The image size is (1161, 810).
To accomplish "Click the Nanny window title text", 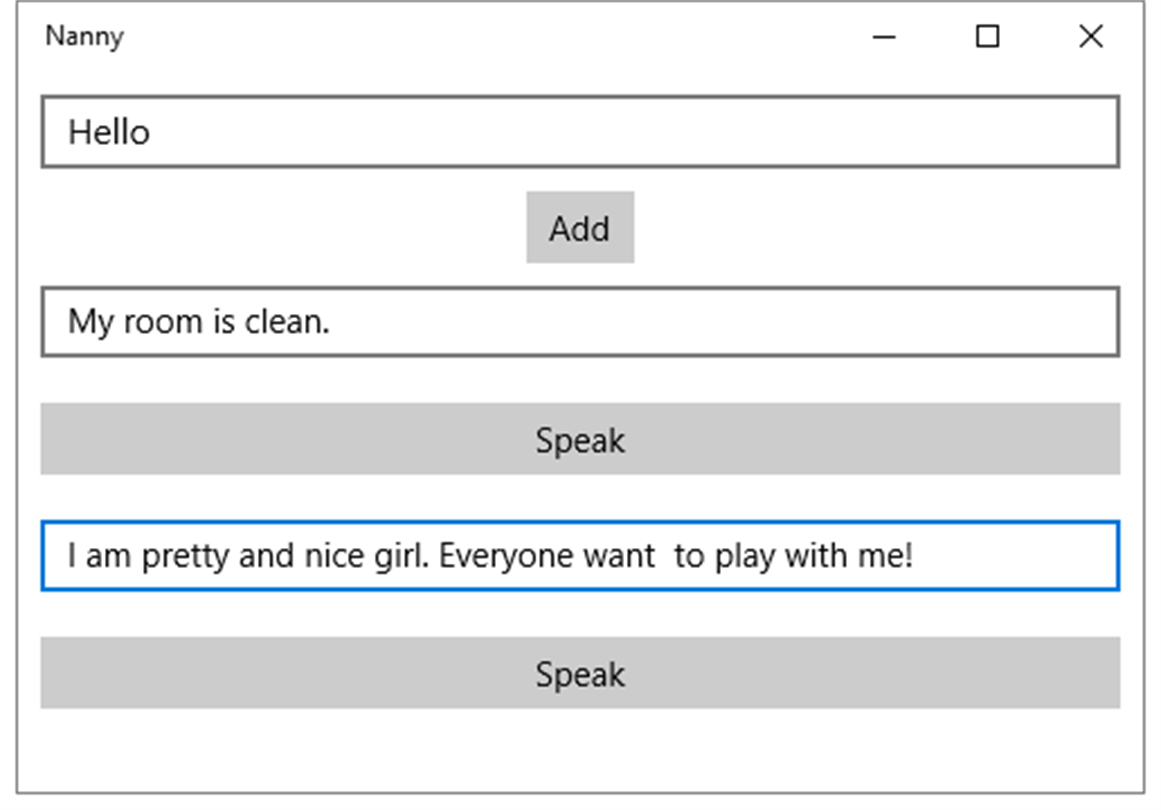I will (85, 37).
